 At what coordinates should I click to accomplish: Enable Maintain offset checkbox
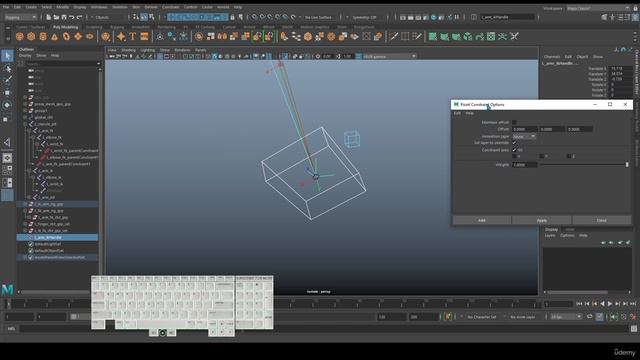point(514,122)
